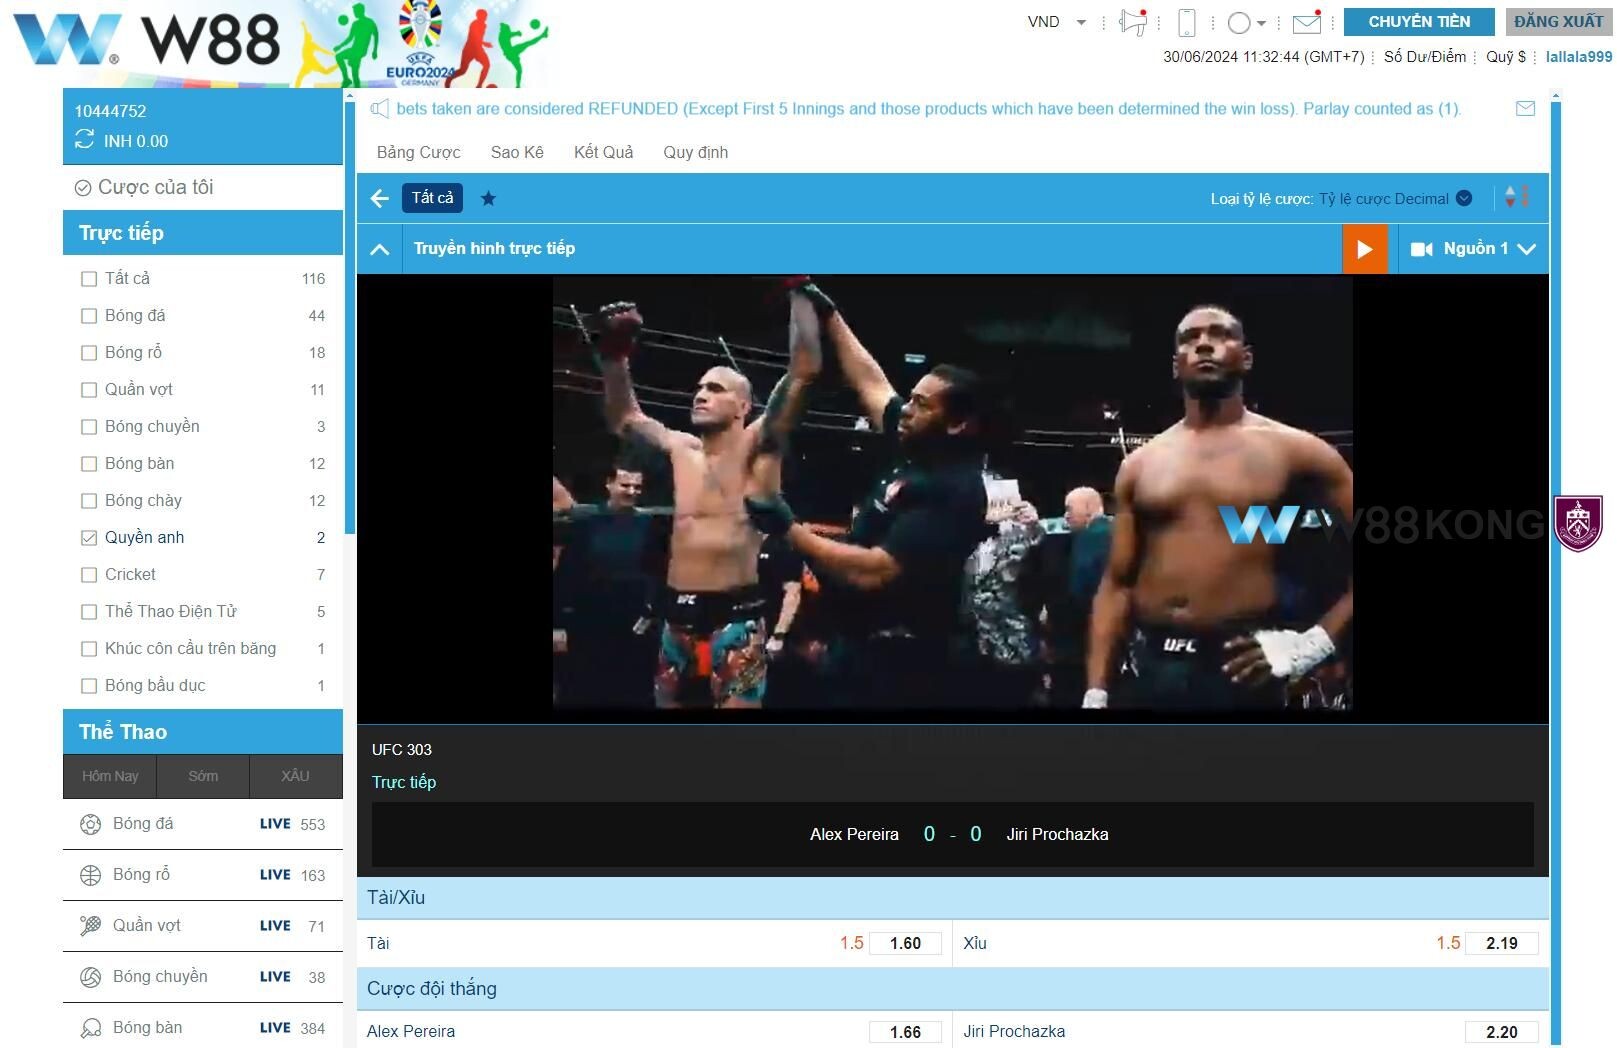Click the table tennis icon in Thể Thao list

coord(91,1028)
